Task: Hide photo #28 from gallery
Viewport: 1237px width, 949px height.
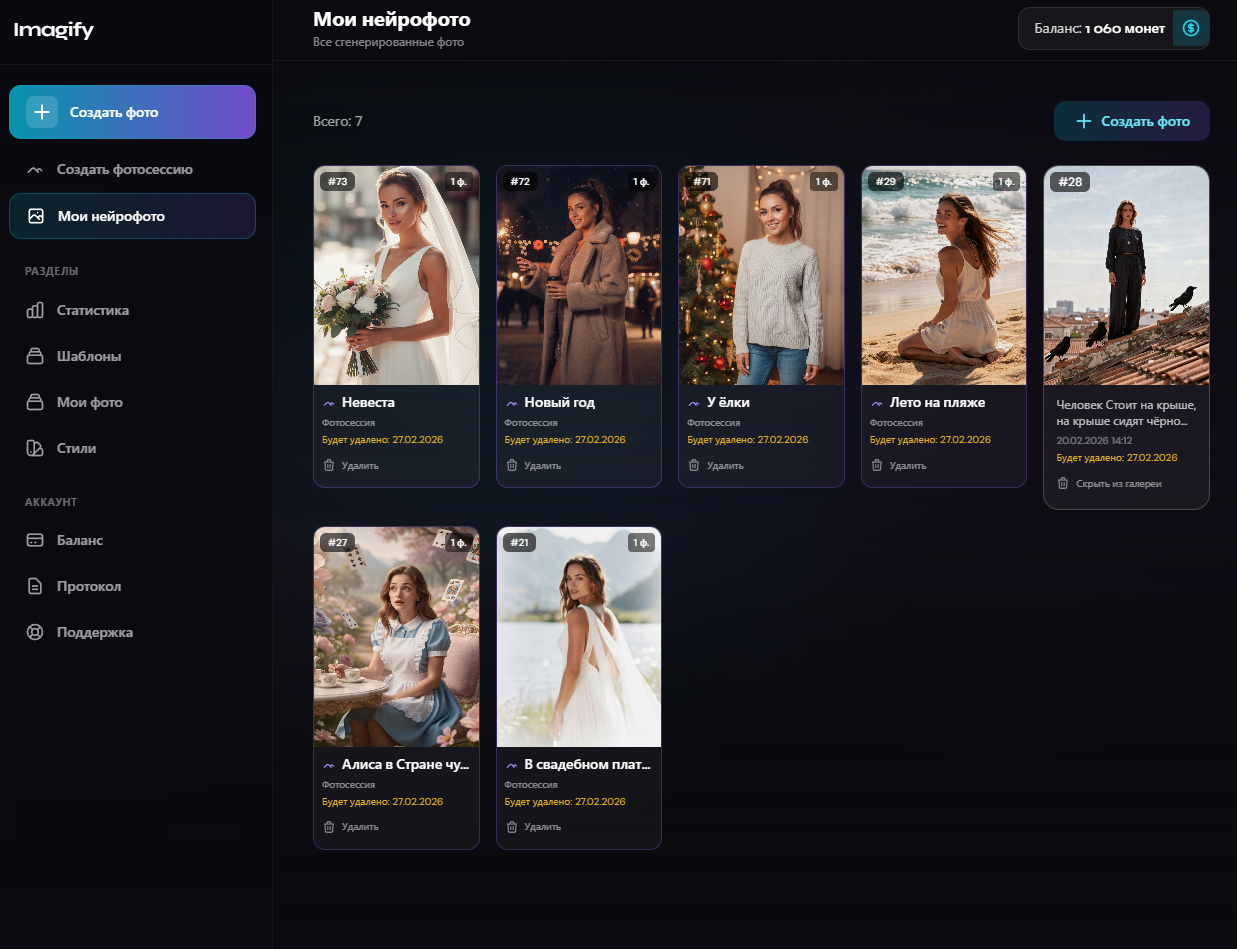Action: [1110, 484]
